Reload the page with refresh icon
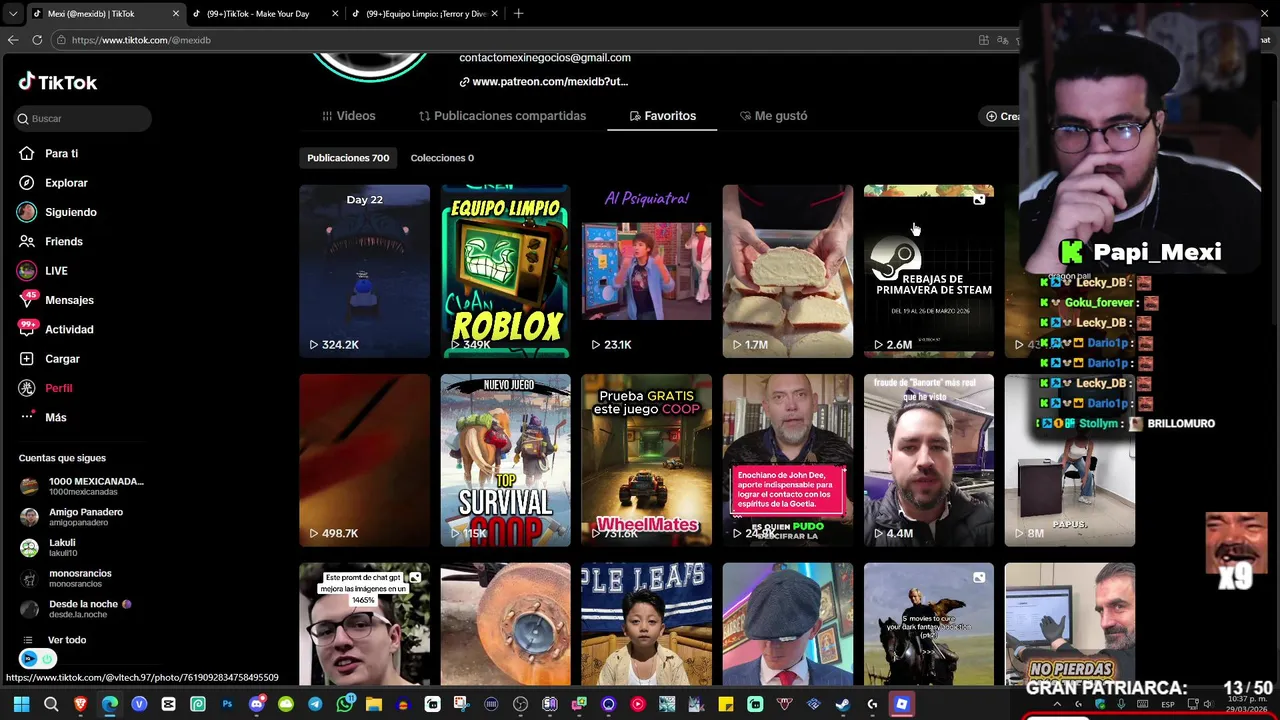 [37, 40]
